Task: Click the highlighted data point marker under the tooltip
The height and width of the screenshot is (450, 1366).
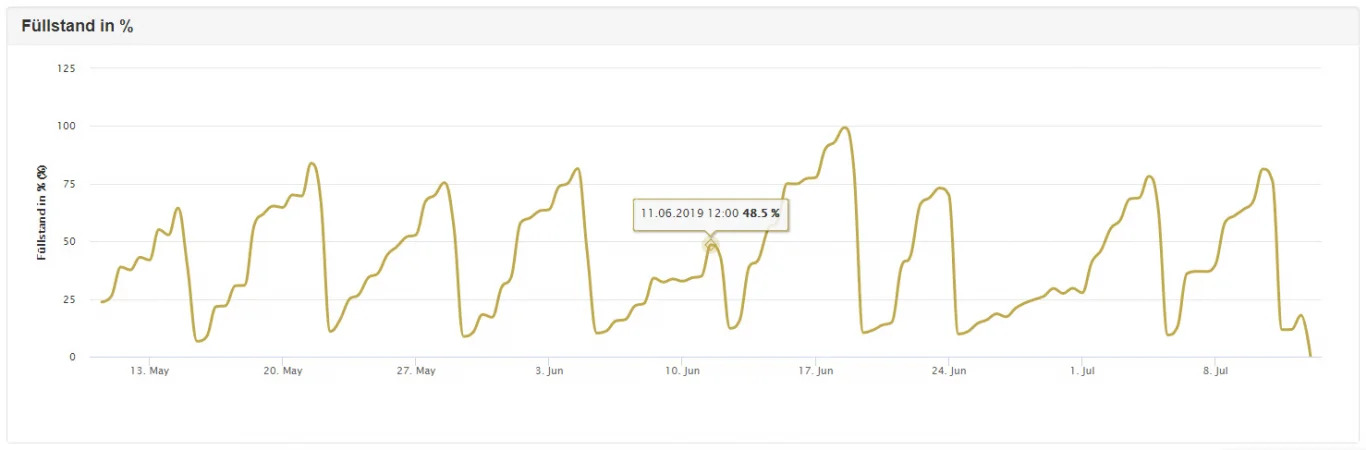Action: [x=711, y=244]
